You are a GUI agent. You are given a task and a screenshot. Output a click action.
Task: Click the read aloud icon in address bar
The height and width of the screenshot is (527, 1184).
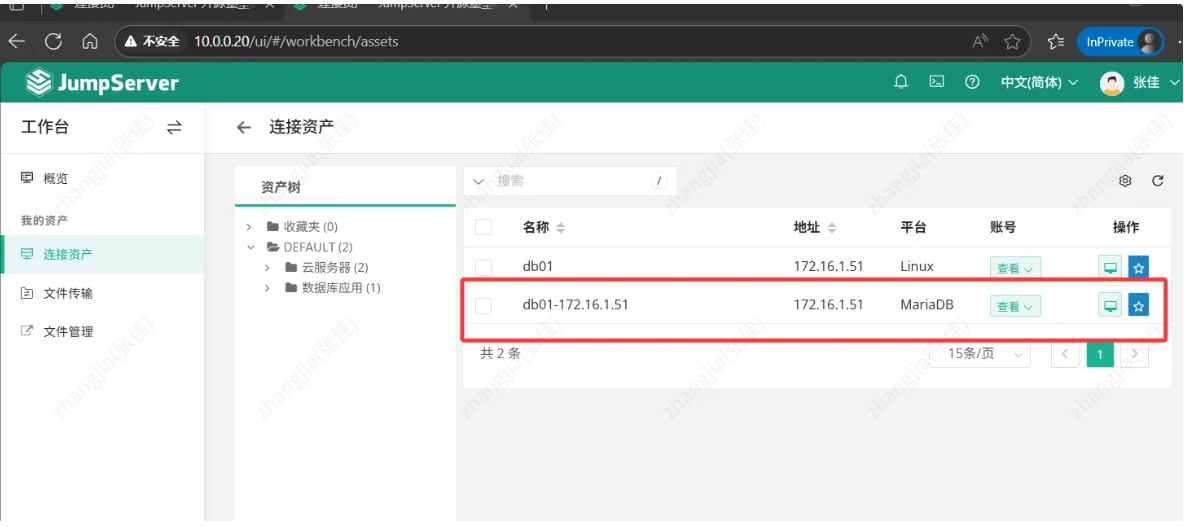click(x=980, y=42)
